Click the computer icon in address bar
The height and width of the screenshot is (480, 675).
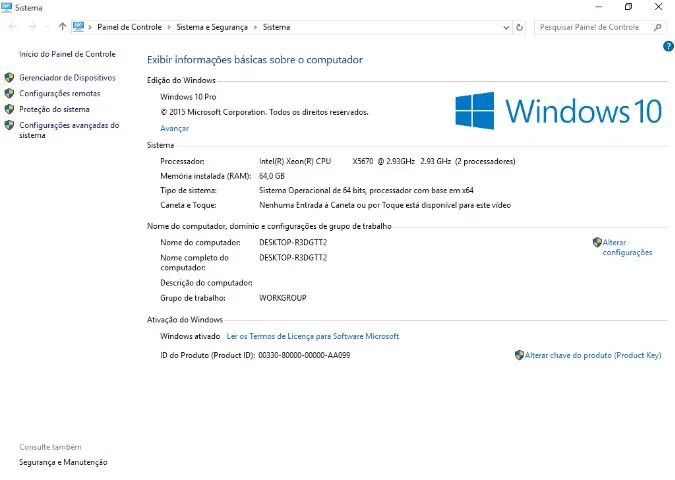tap(78, 27)
